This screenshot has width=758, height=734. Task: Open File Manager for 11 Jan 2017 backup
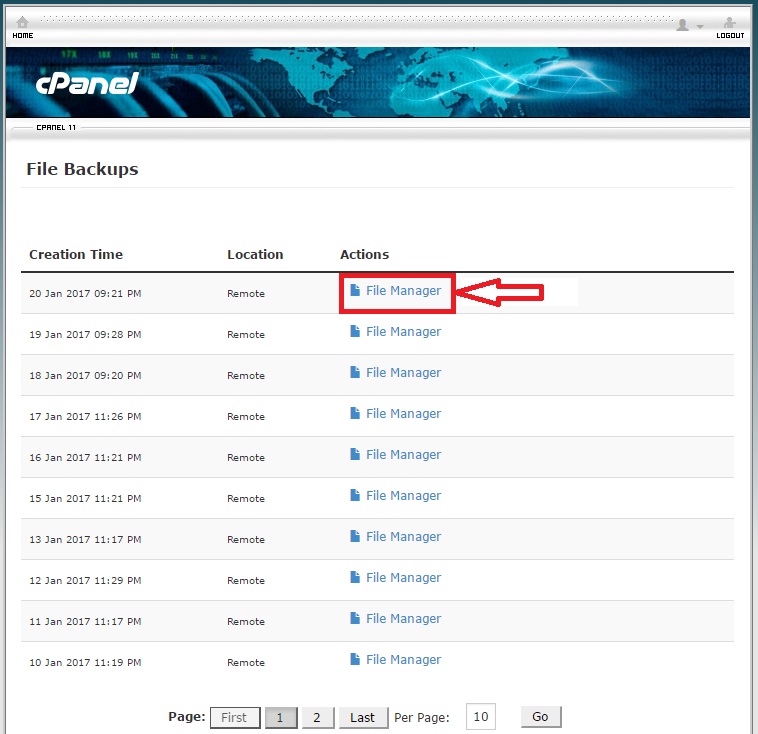click(395, 619)
